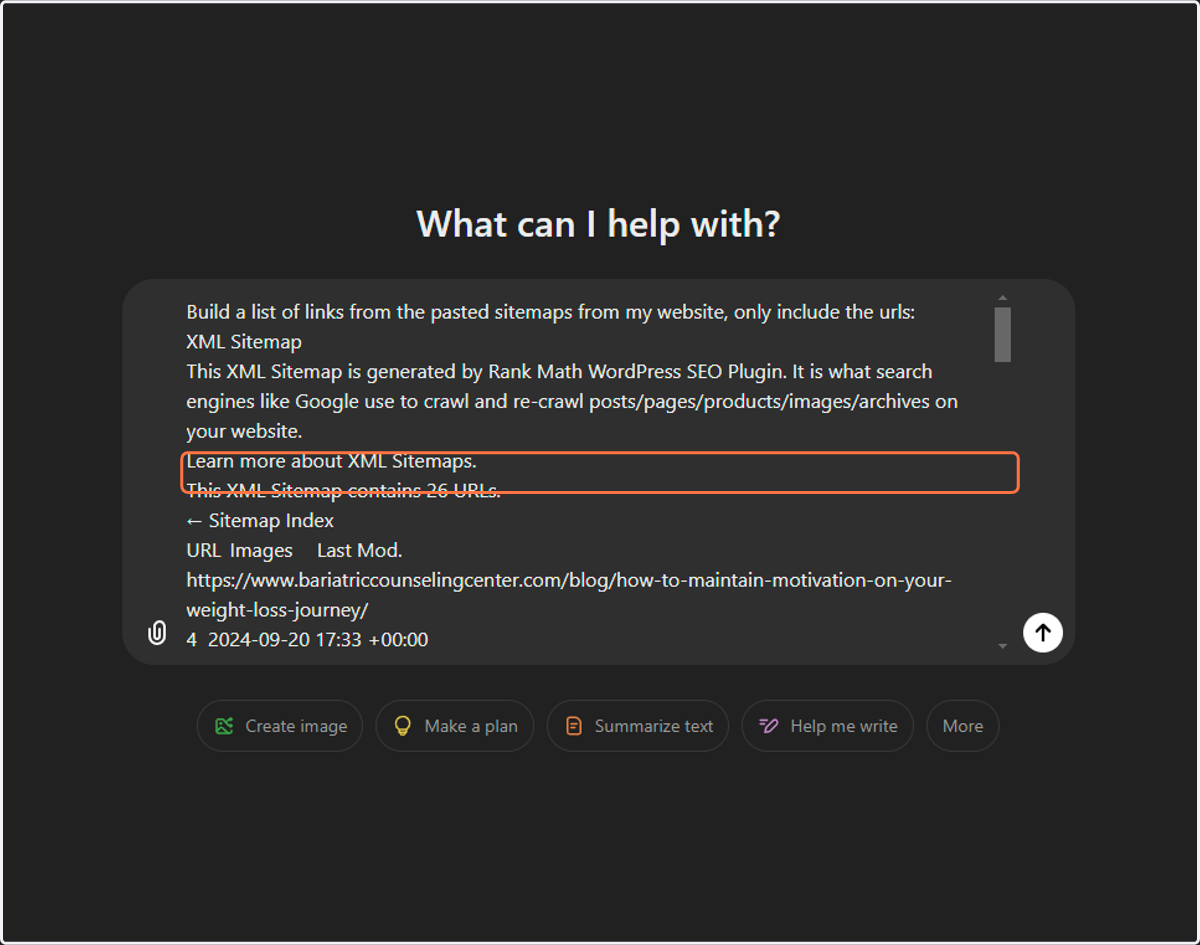Click the prompt scrollbar thumb
The image size is (1200, 945).
(x=1003, y=334)
